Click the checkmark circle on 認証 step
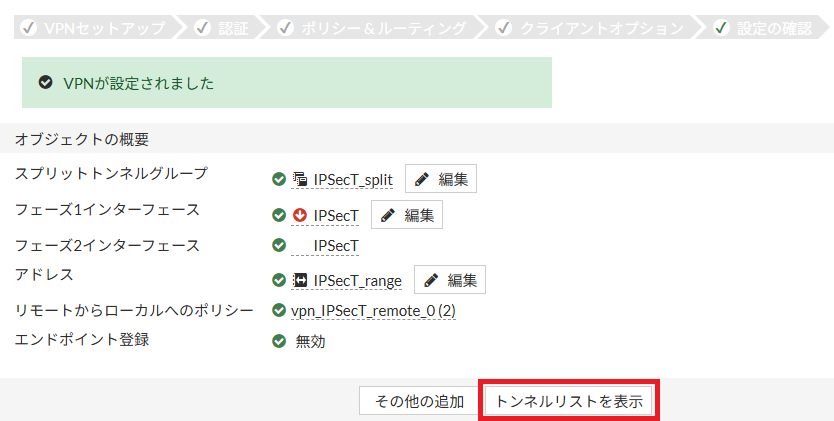834x421 pixels. click(203, 28)
